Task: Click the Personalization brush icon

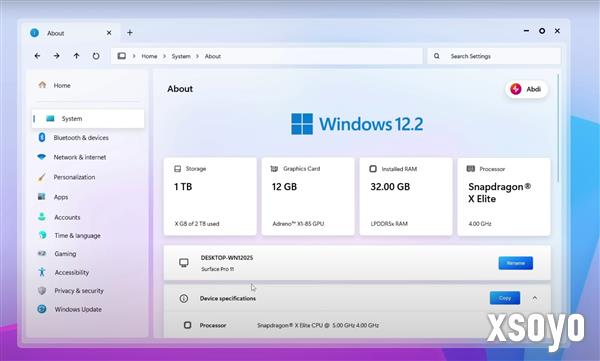Action: coord(41,177)
